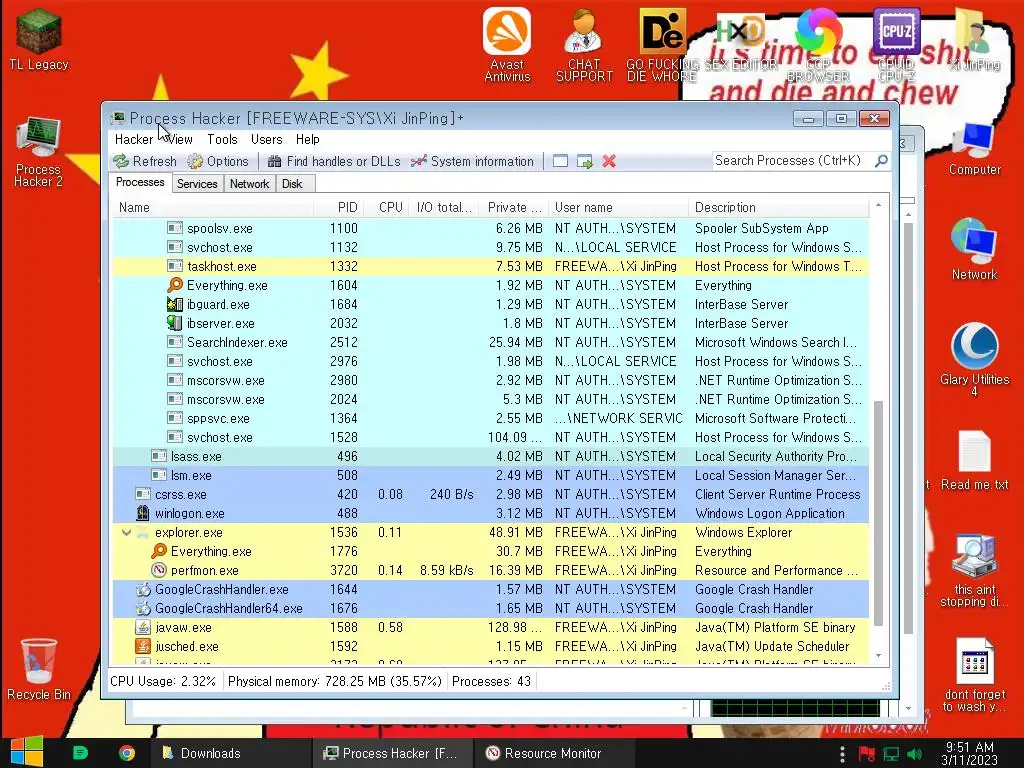Click the red X kill window icon
This screenshot has height=768, width=1024.
pos(609,161)
